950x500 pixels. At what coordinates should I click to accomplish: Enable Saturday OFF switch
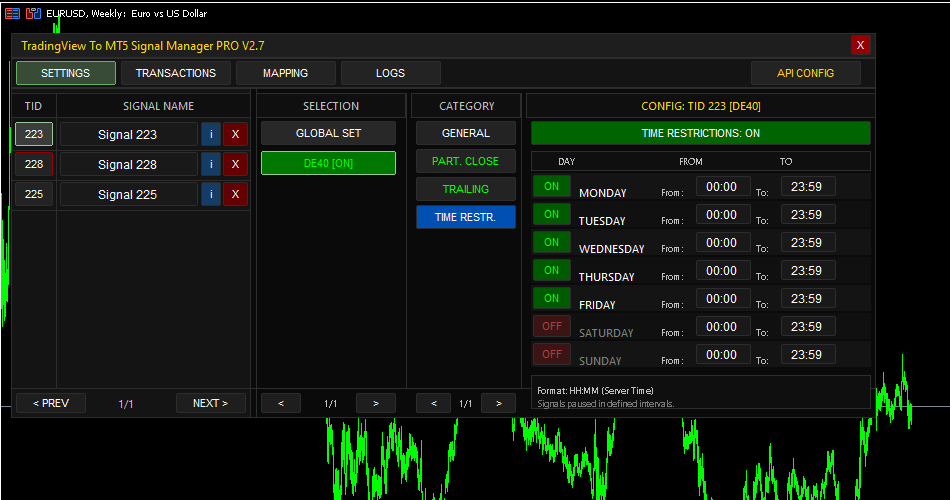click(x=551, y=326)
